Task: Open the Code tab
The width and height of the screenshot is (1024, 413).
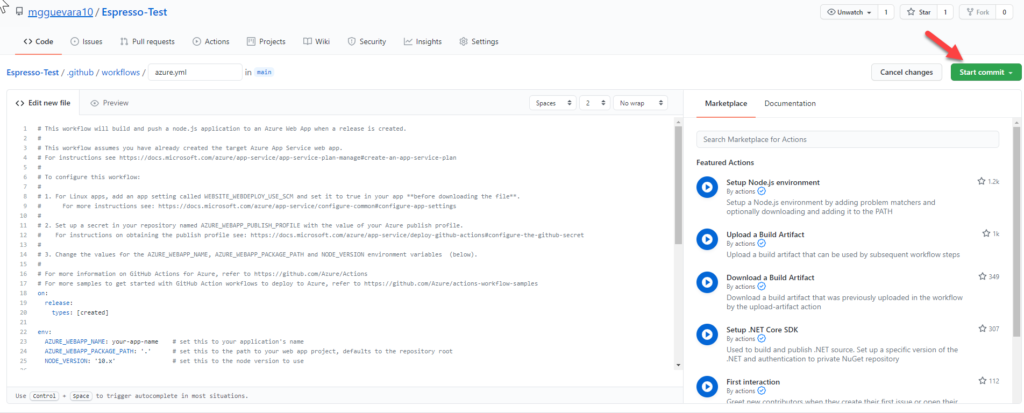Action: [x=39, y=41]
